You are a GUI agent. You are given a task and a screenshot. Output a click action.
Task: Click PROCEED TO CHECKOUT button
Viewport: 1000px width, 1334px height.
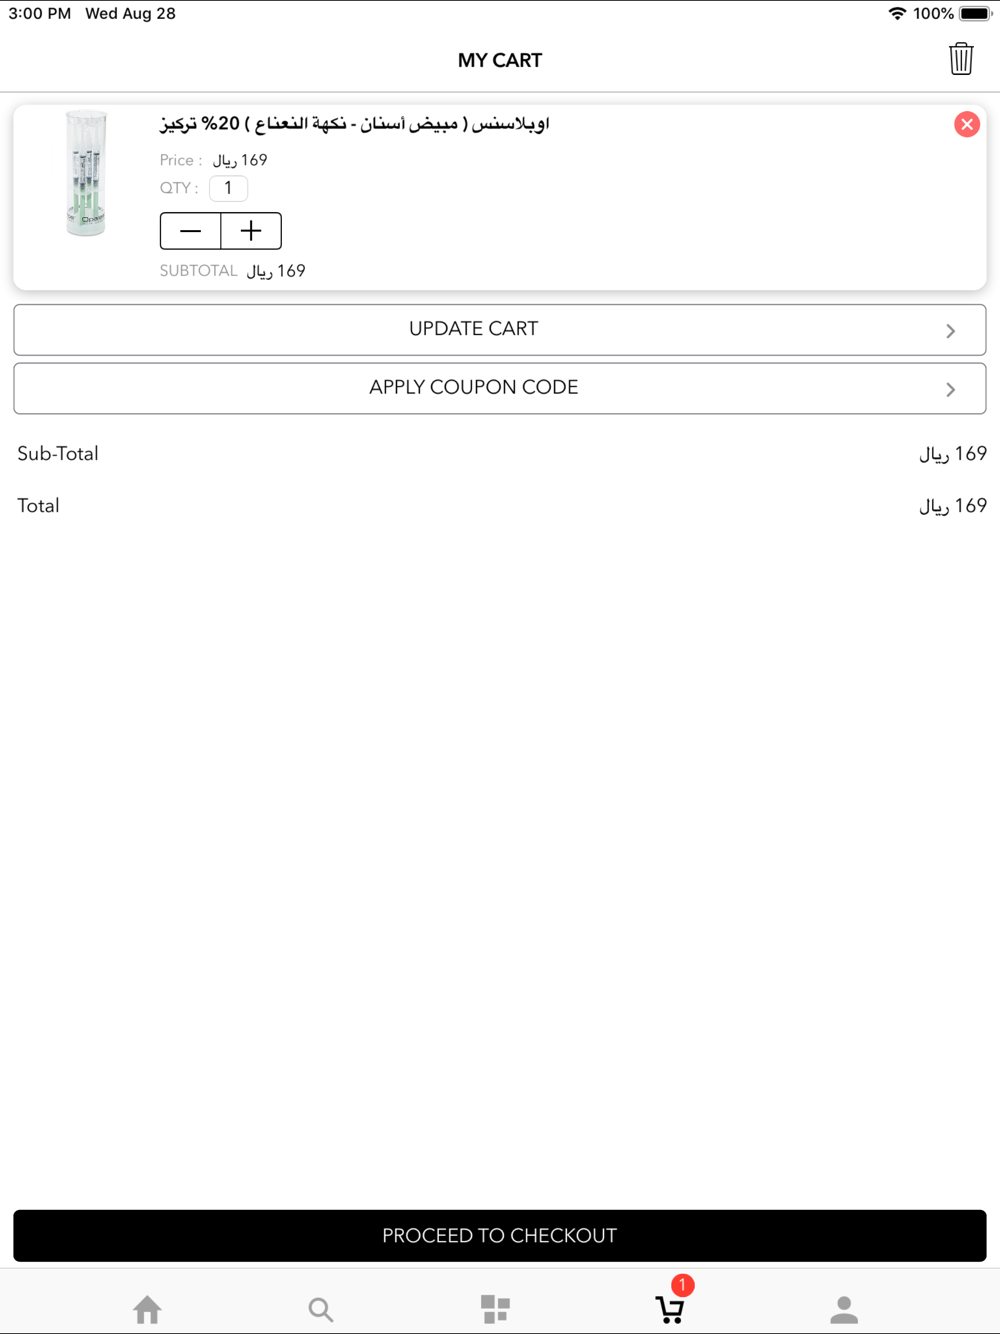500,1236
